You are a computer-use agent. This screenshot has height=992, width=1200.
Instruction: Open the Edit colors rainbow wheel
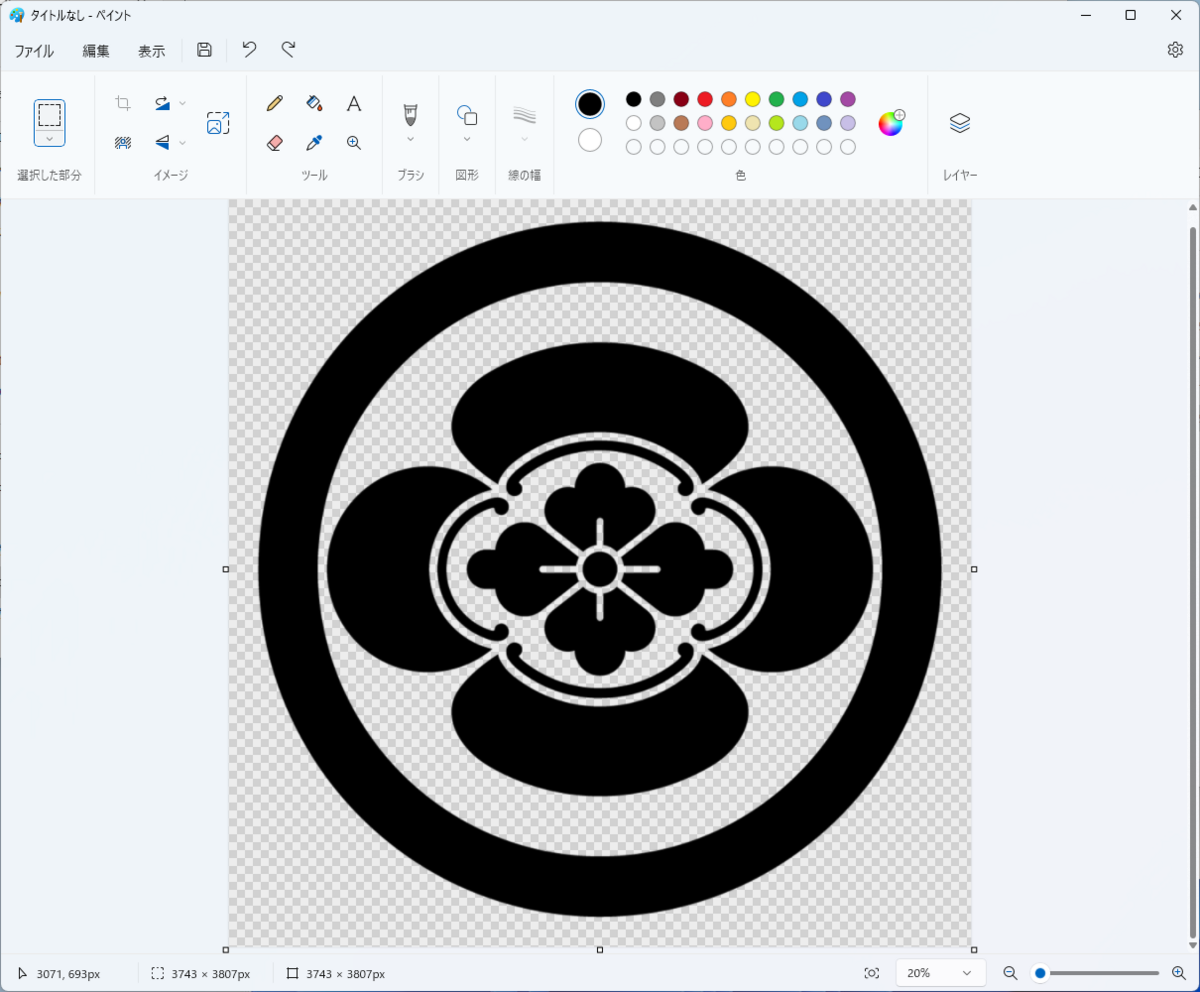[891, 123]
